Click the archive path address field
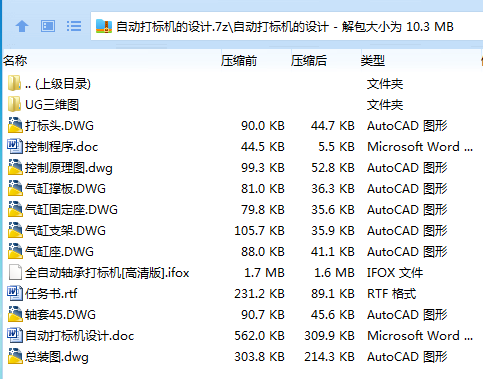The width and height of the screenshot is (483, 379). (x=287, y=26)
